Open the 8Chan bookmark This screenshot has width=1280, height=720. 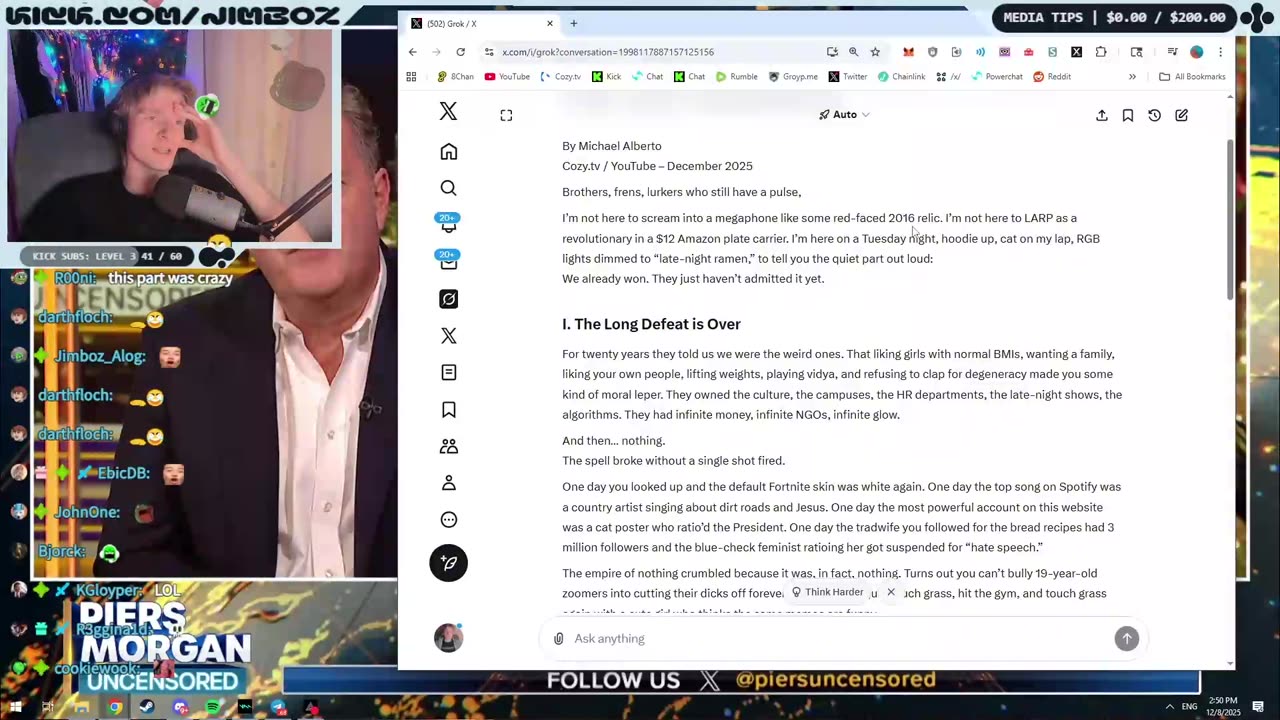pos(456,77)
